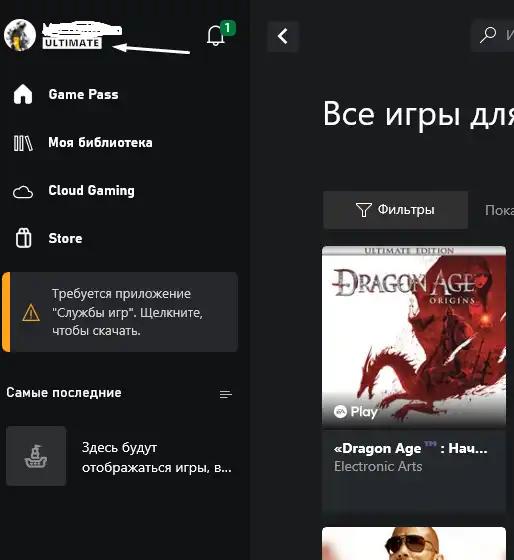
Task: Click the Все игры для heading
Action: pyautogui.click(x=418, y=114)
